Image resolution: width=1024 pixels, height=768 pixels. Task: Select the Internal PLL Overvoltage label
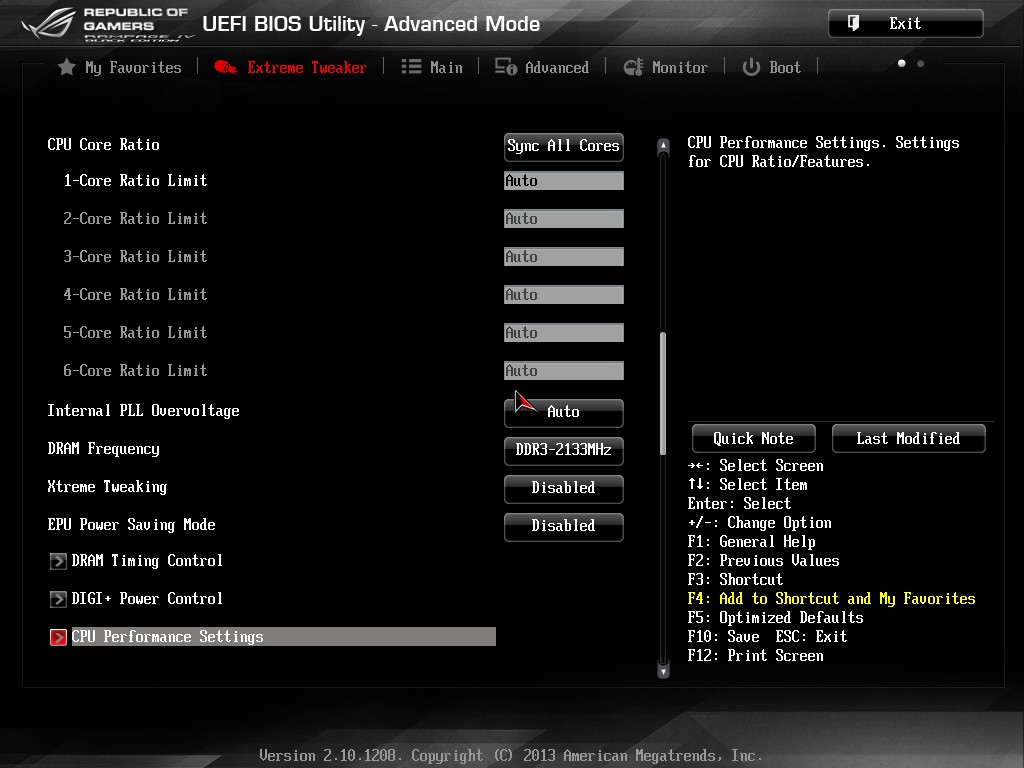pos(143,411)
